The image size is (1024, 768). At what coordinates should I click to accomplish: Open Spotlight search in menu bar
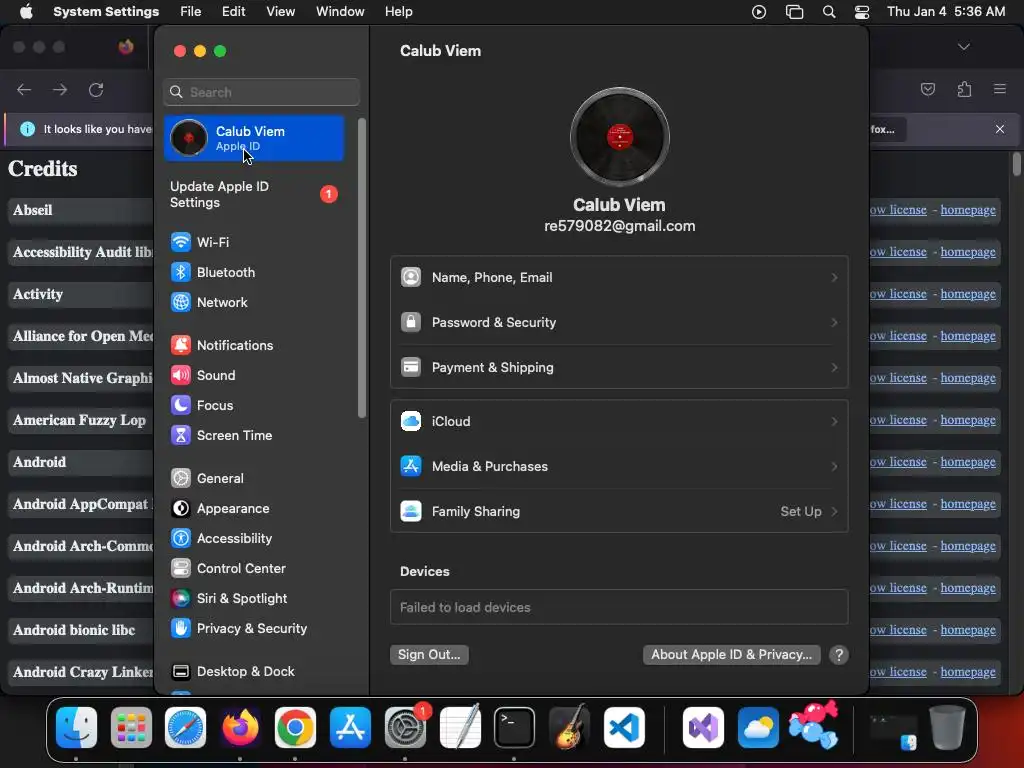pyautogui.click(x=829, y=12)
